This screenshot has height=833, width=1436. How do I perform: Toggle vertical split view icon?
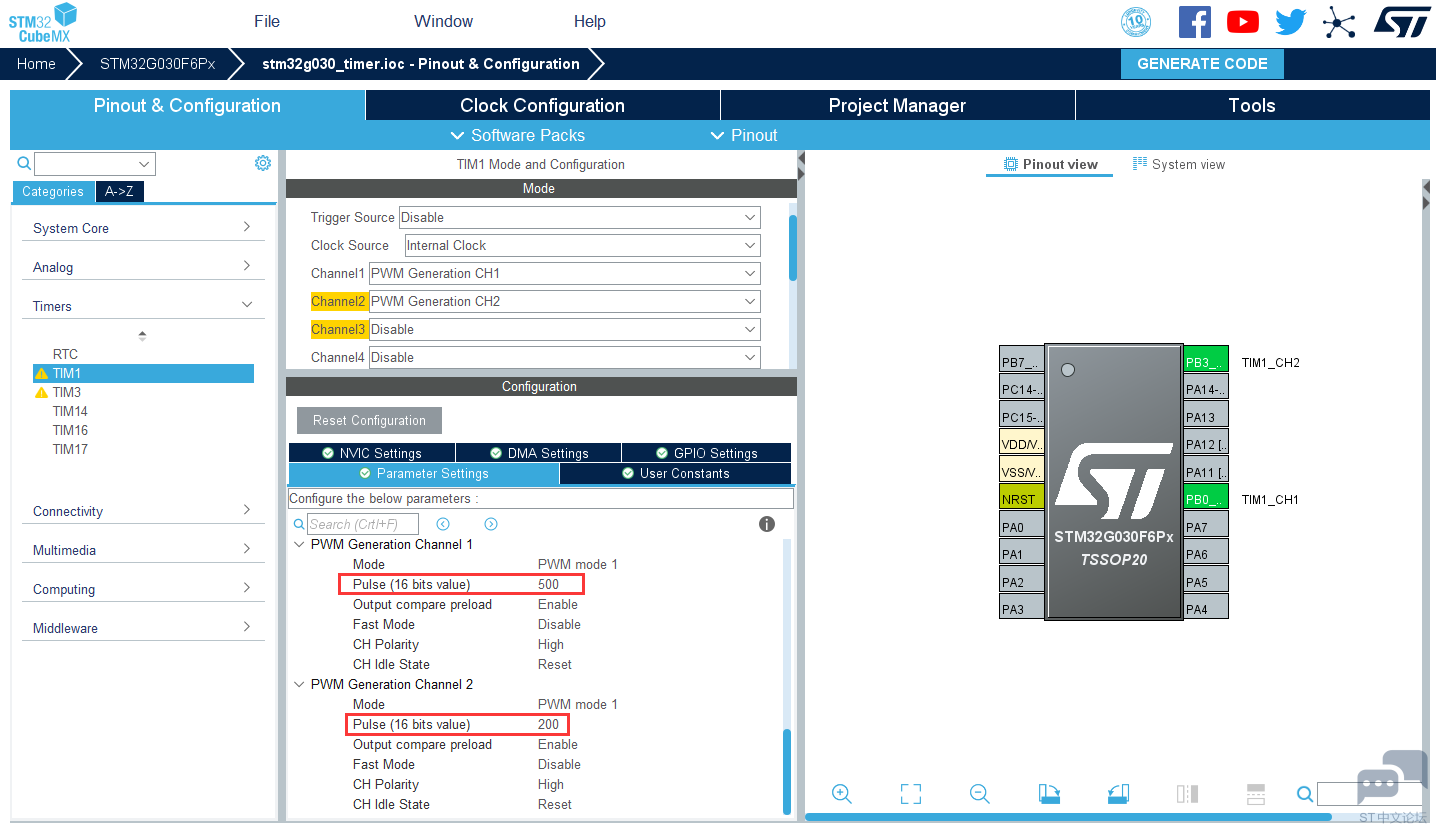pyautogui.click(x=1187, y=794)
